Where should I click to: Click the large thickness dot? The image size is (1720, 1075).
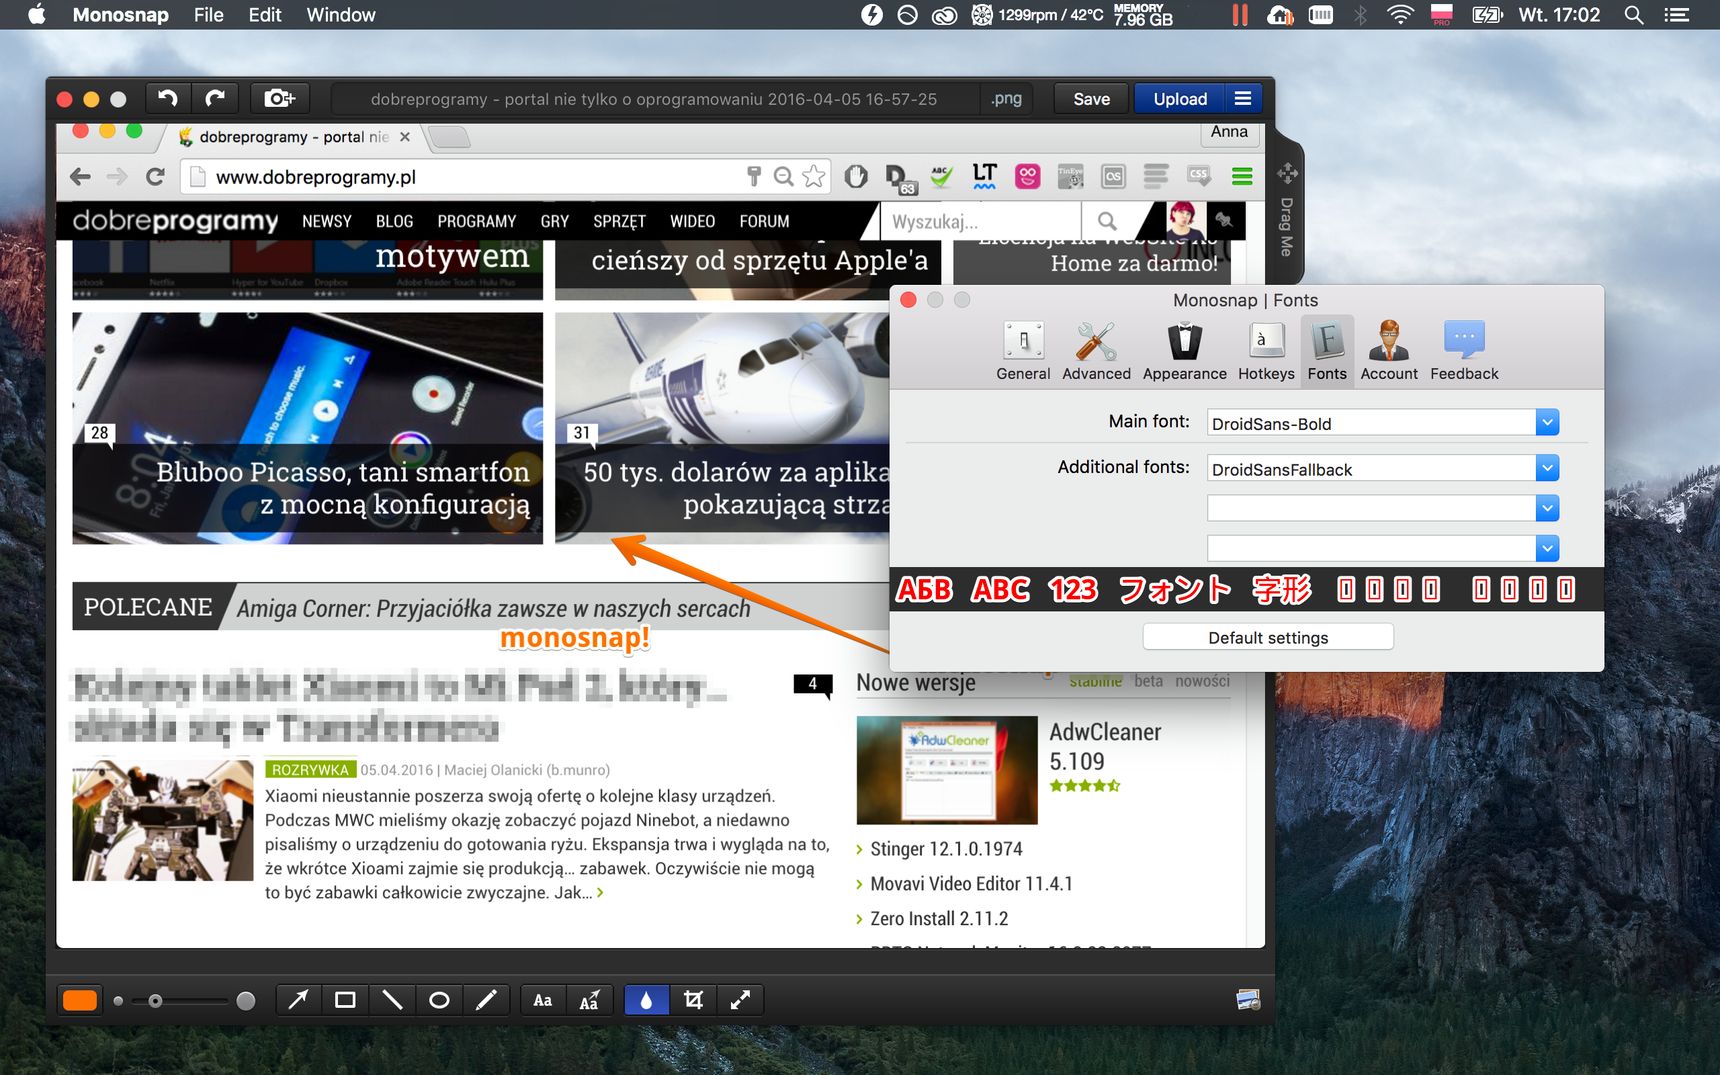click(x=246, y=1000)
